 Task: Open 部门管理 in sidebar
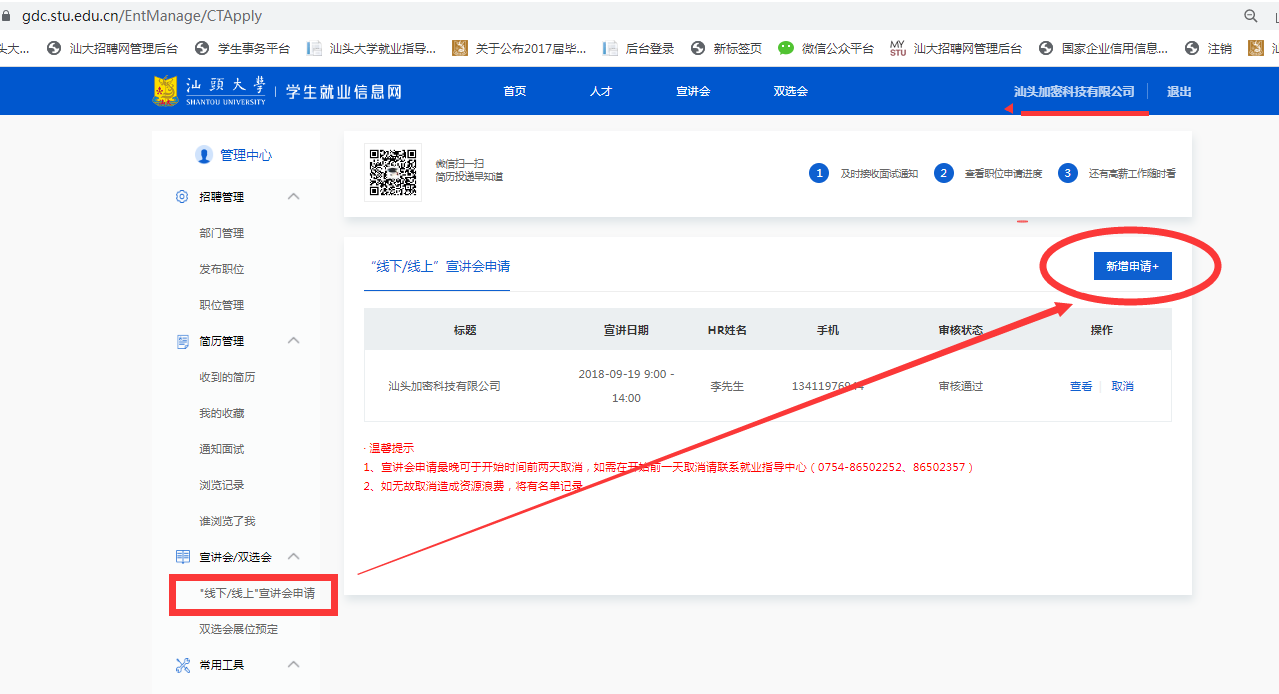(222, 233)
